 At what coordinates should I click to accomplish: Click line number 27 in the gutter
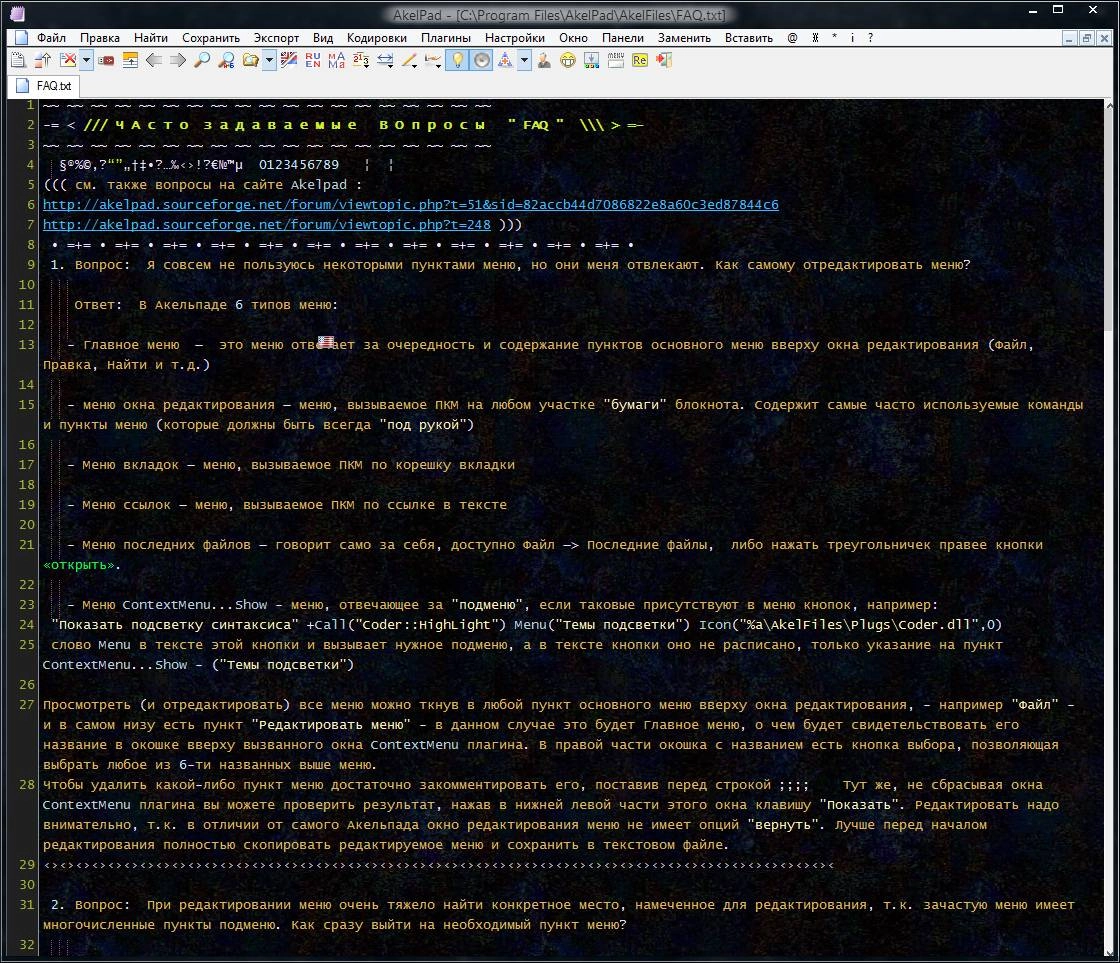[26, 705]
